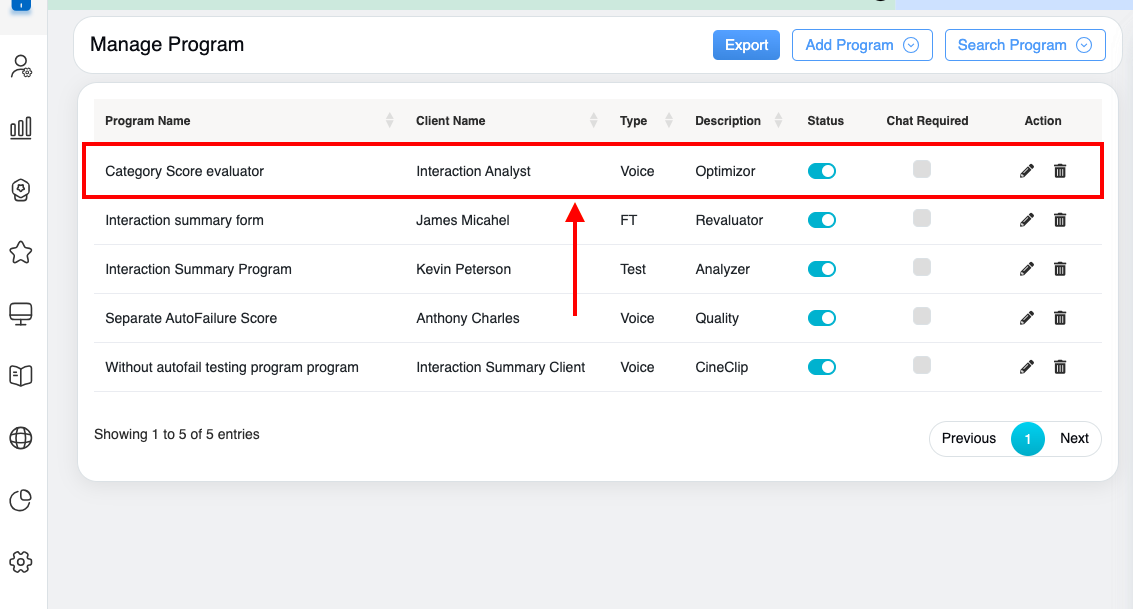Delete the Interaction summary form program
Viewport: 1133px width, 609px height.
(x=1060, y=220)
